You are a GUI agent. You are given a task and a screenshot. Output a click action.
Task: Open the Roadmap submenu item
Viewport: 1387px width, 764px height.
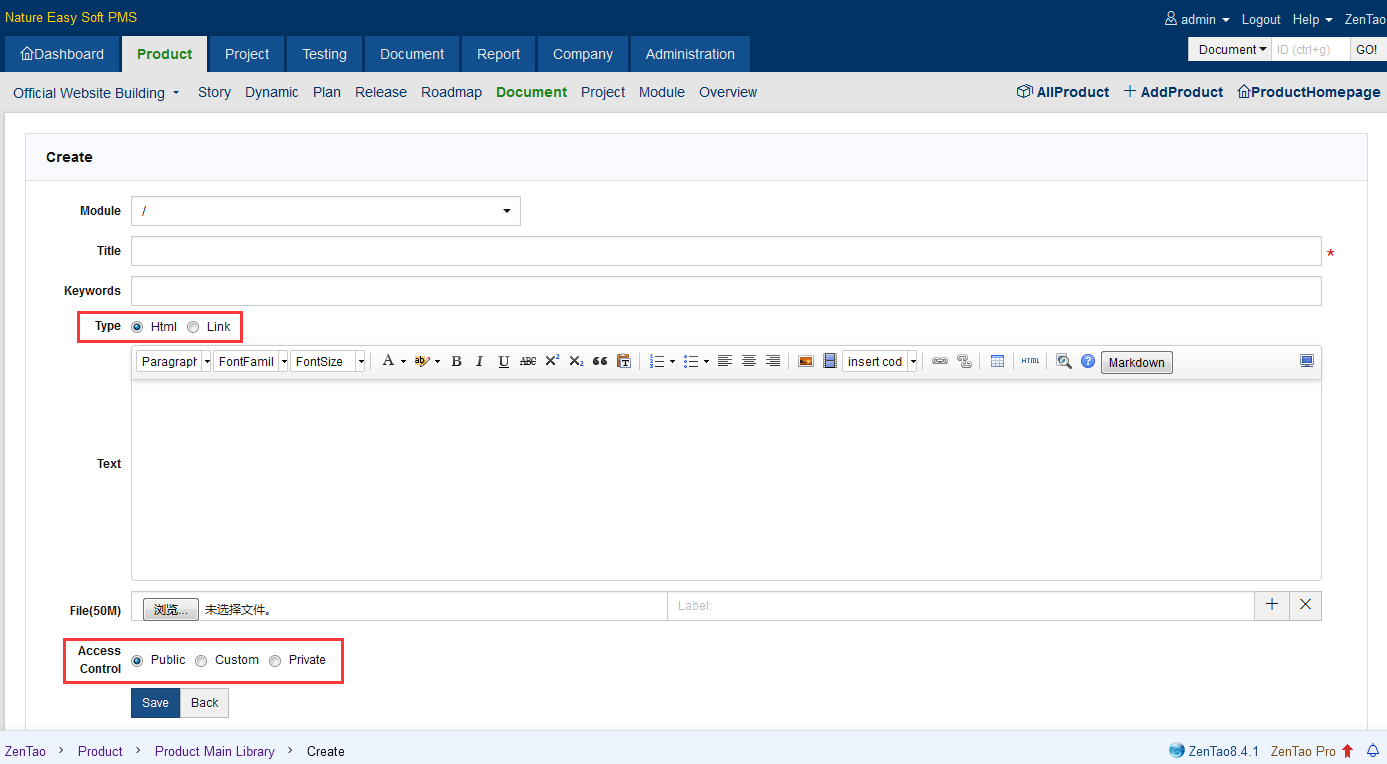tap(451, 92)
